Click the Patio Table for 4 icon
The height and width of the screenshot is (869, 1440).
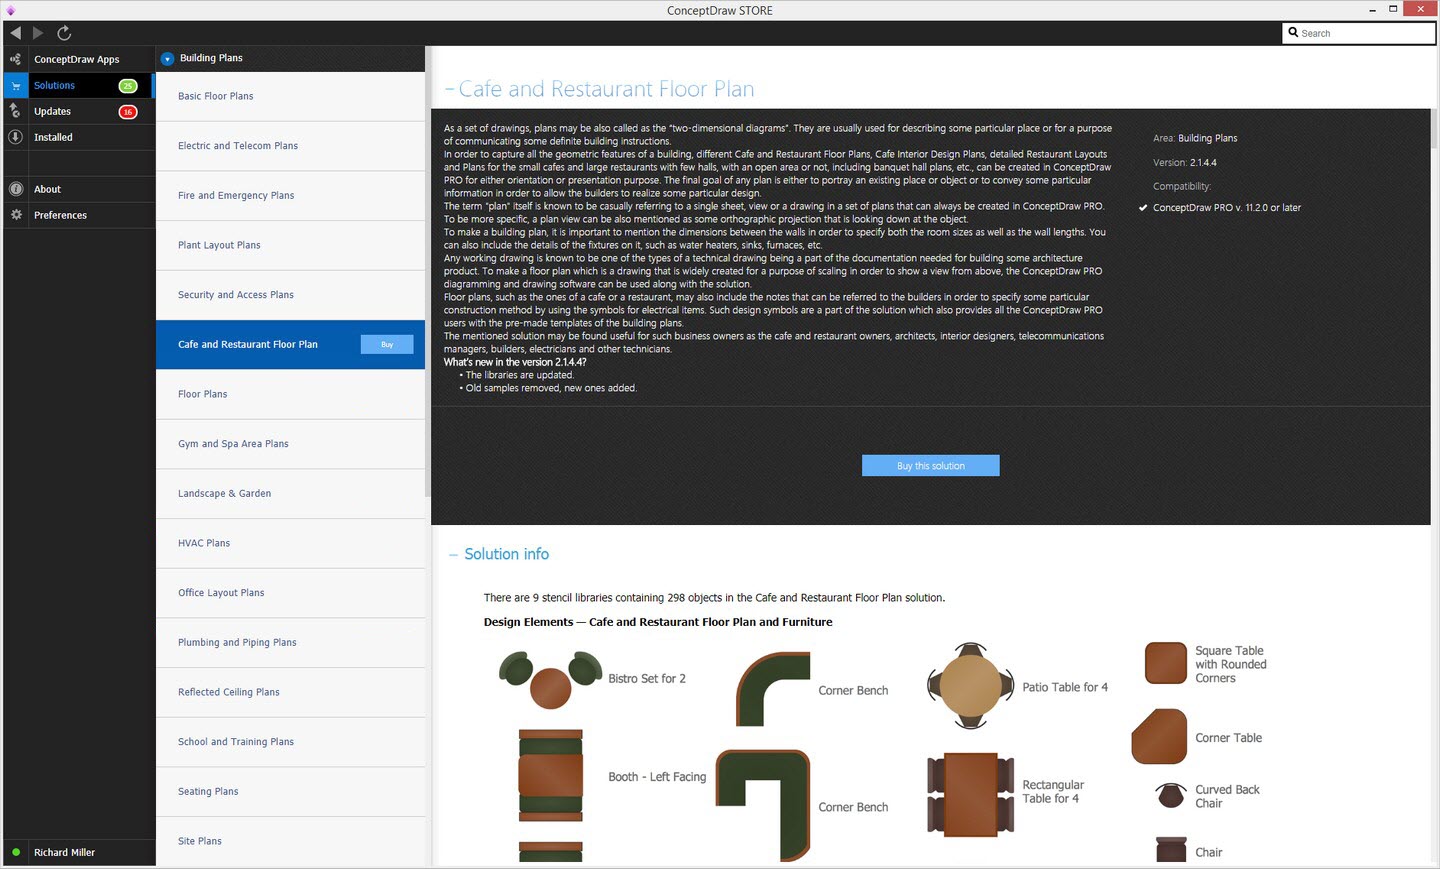point(970,686)
